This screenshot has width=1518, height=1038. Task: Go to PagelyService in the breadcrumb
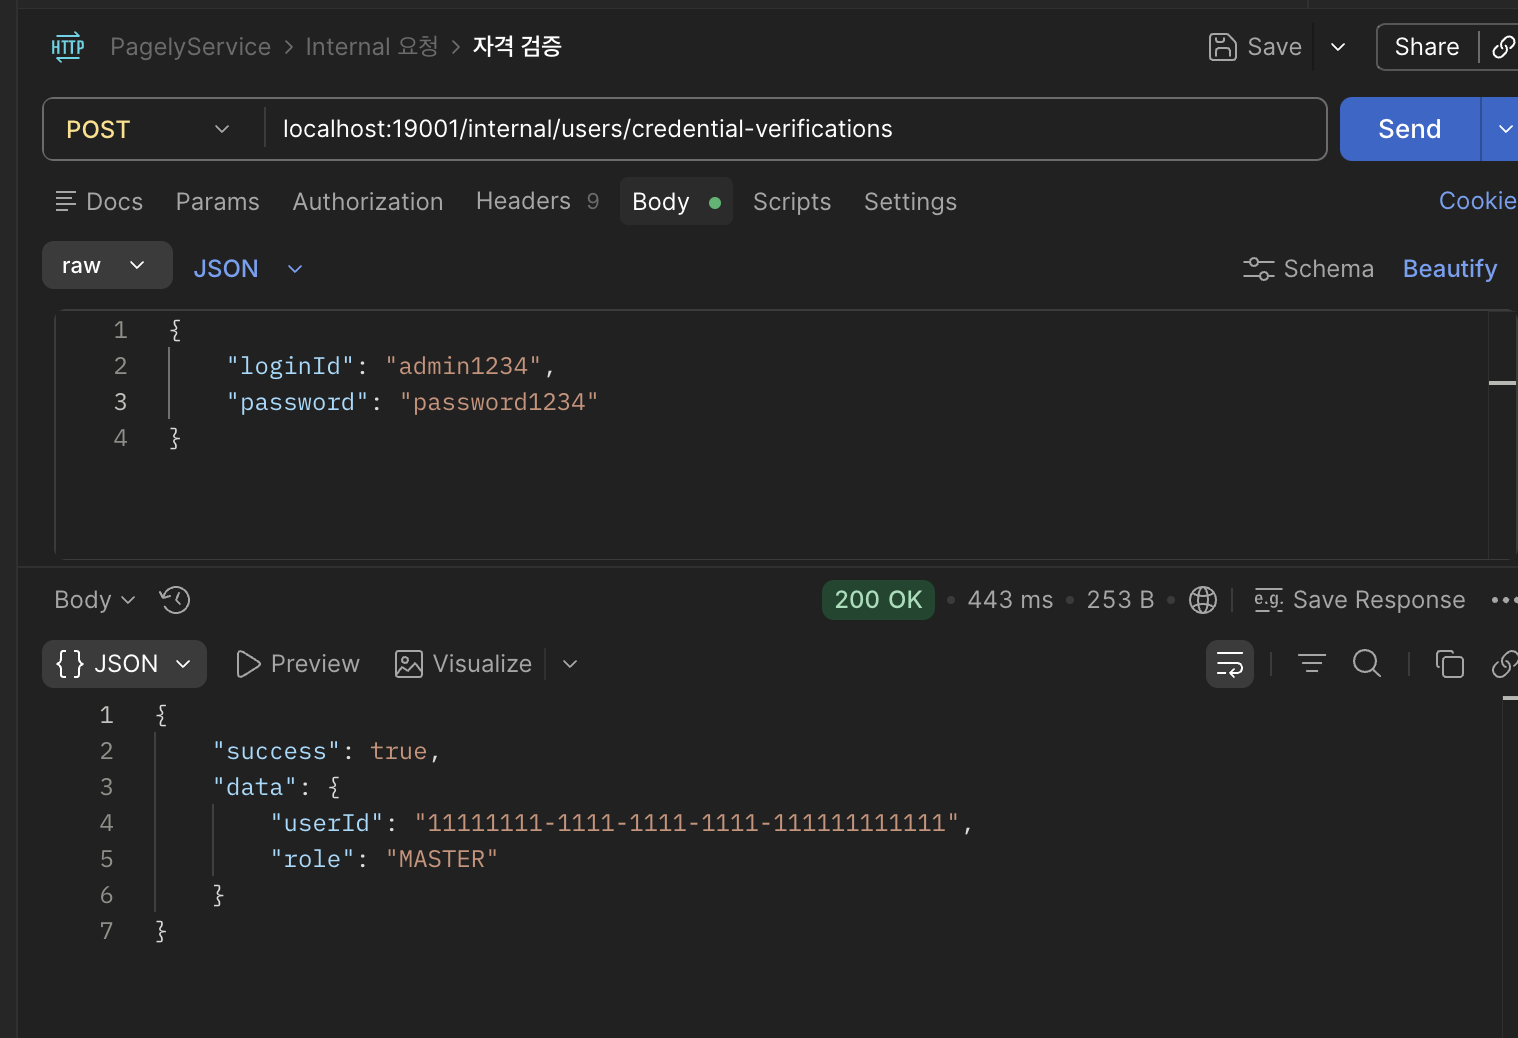tap(190, 47)
